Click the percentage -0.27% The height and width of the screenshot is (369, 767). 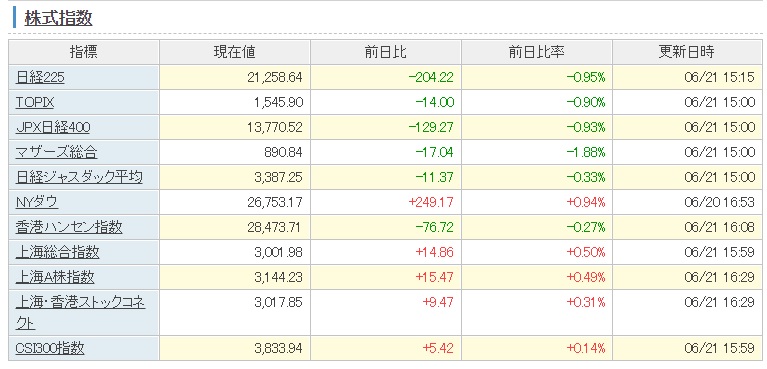click(586, 227)
